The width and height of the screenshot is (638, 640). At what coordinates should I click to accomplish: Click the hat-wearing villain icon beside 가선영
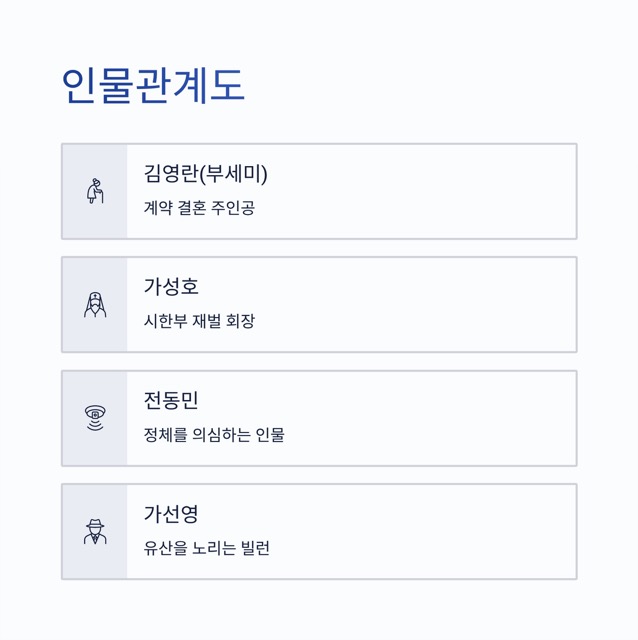tap(95, 531)
